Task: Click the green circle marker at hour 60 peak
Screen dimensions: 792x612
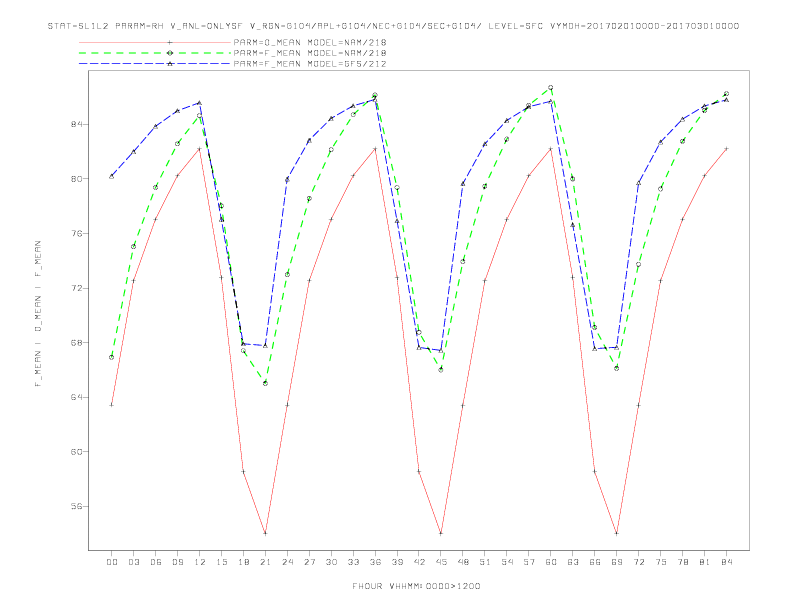Action: tap(551, 87)
